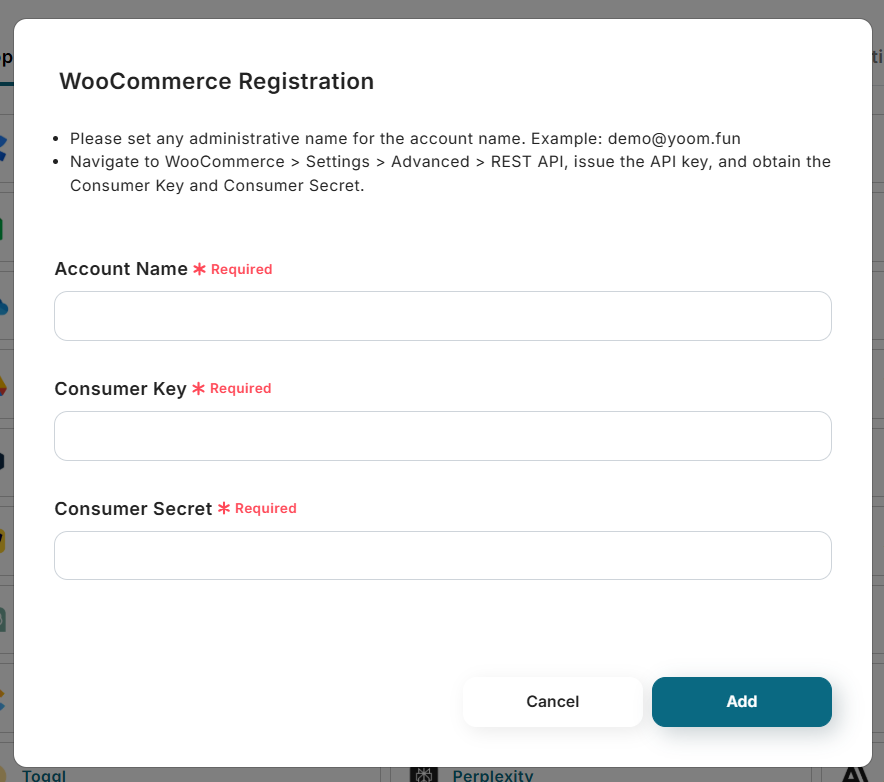884x782 pixels.
Task: Click the red asterisk beside Account Name
Action: pos(199,269)
